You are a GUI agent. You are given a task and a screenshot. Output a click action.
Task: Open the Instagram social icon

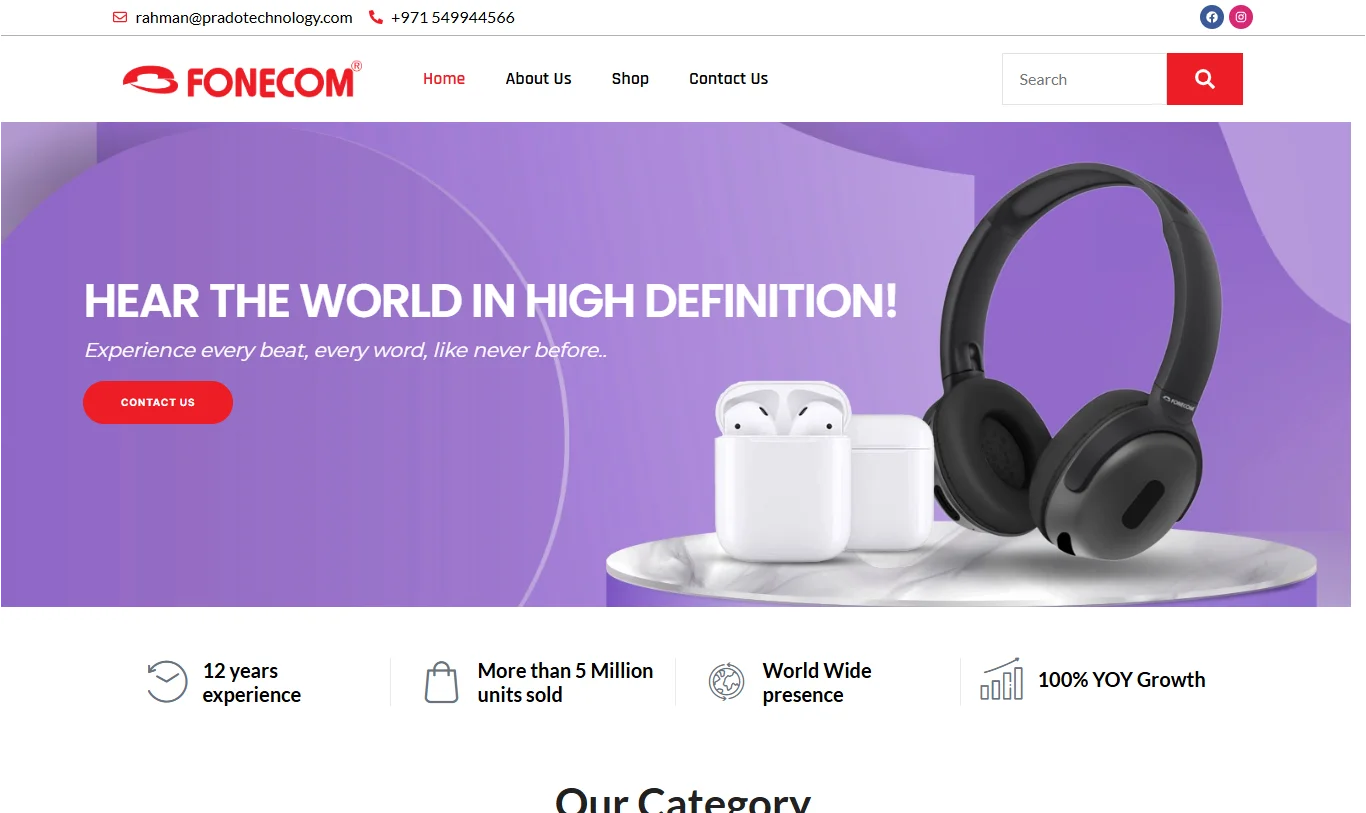pos(1241,17)
